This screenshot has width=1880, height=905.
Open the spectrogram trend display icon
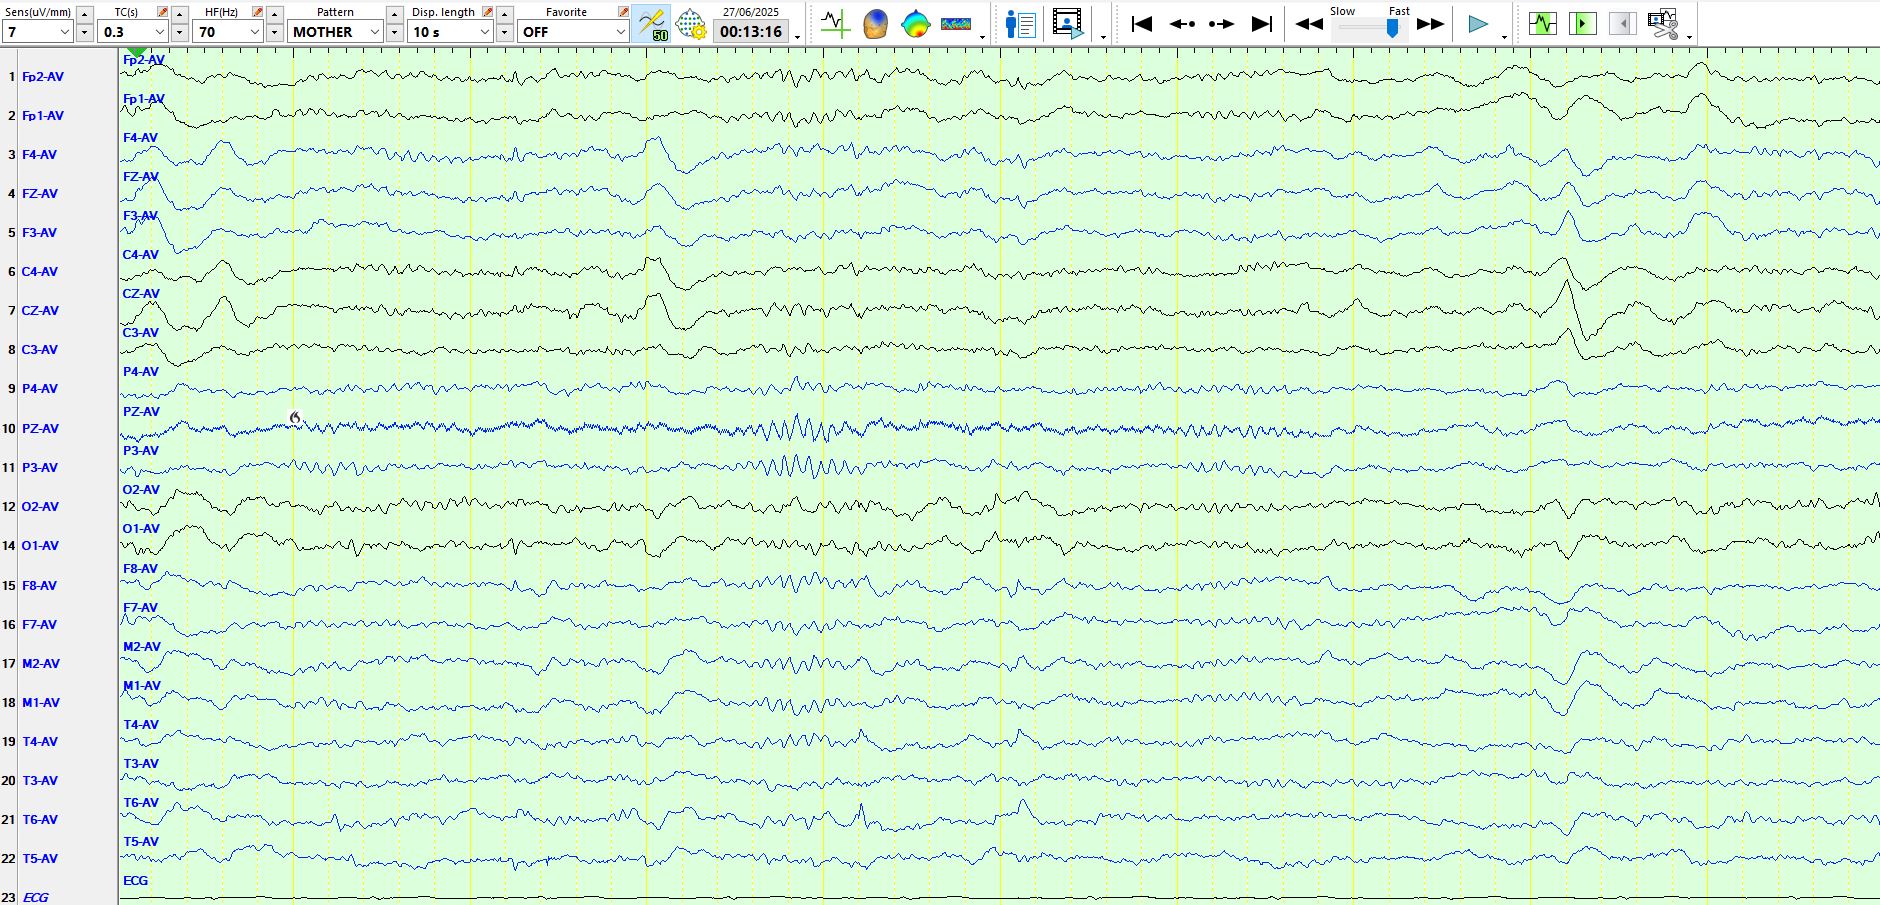(x=956, y=24)
